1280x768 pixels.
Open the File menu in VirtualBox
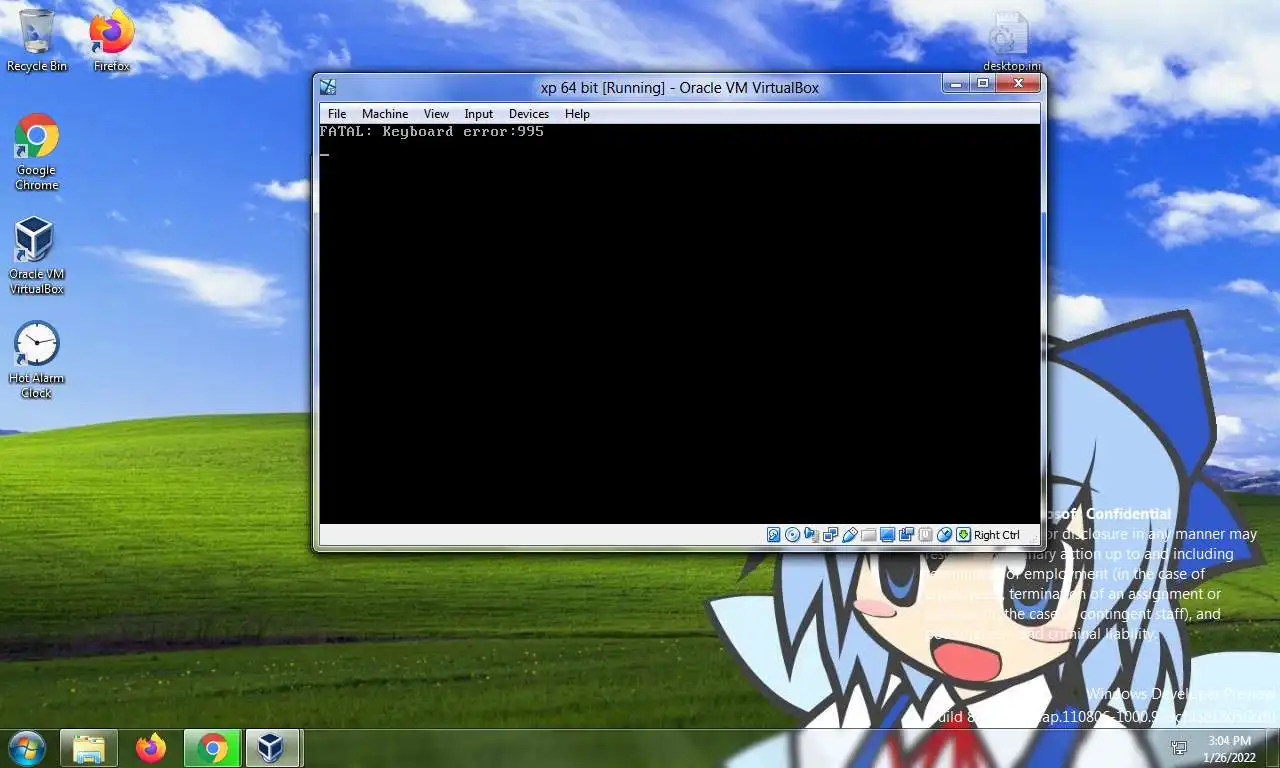pos(337,114)
